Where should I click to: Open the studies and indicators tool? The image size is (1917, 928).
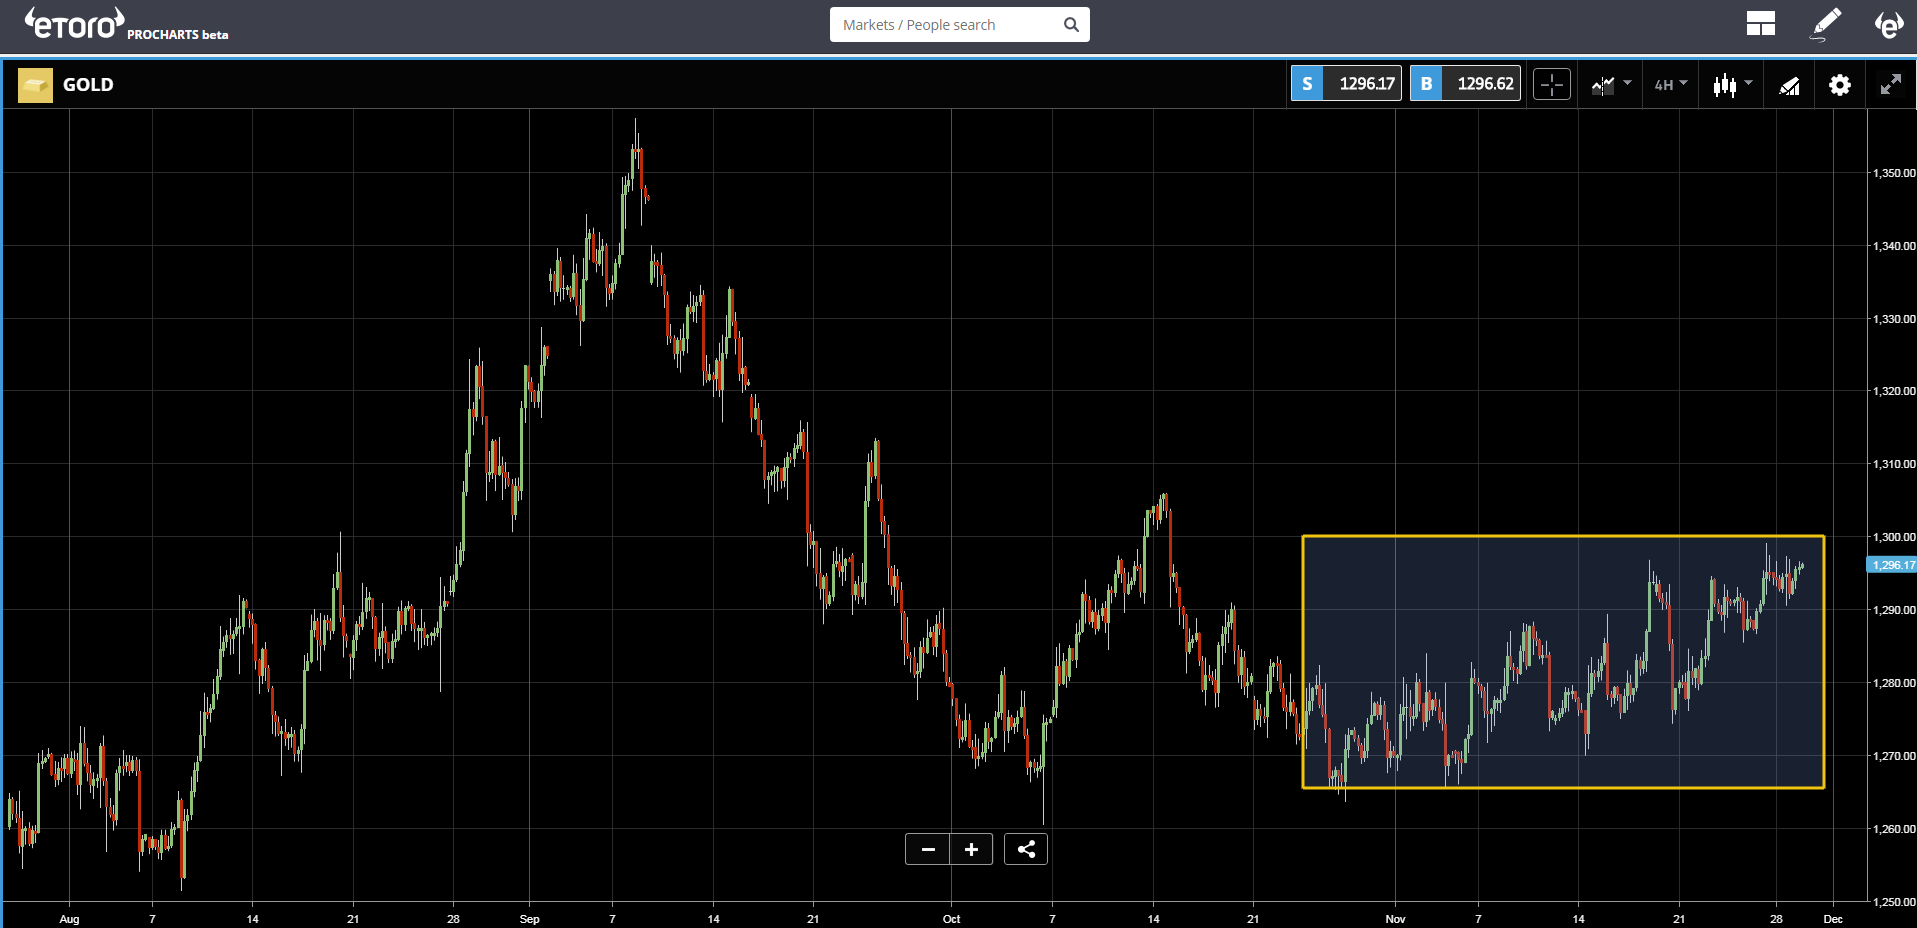[x=1790, y=86]
